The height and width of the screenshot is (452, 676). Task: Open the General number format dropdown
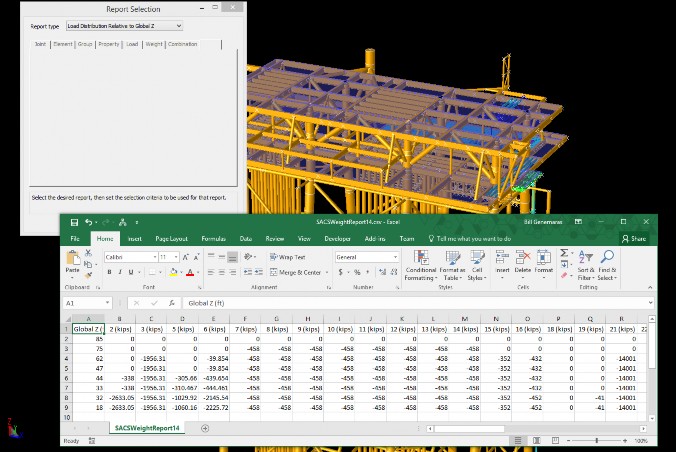[x=395, y=257]
